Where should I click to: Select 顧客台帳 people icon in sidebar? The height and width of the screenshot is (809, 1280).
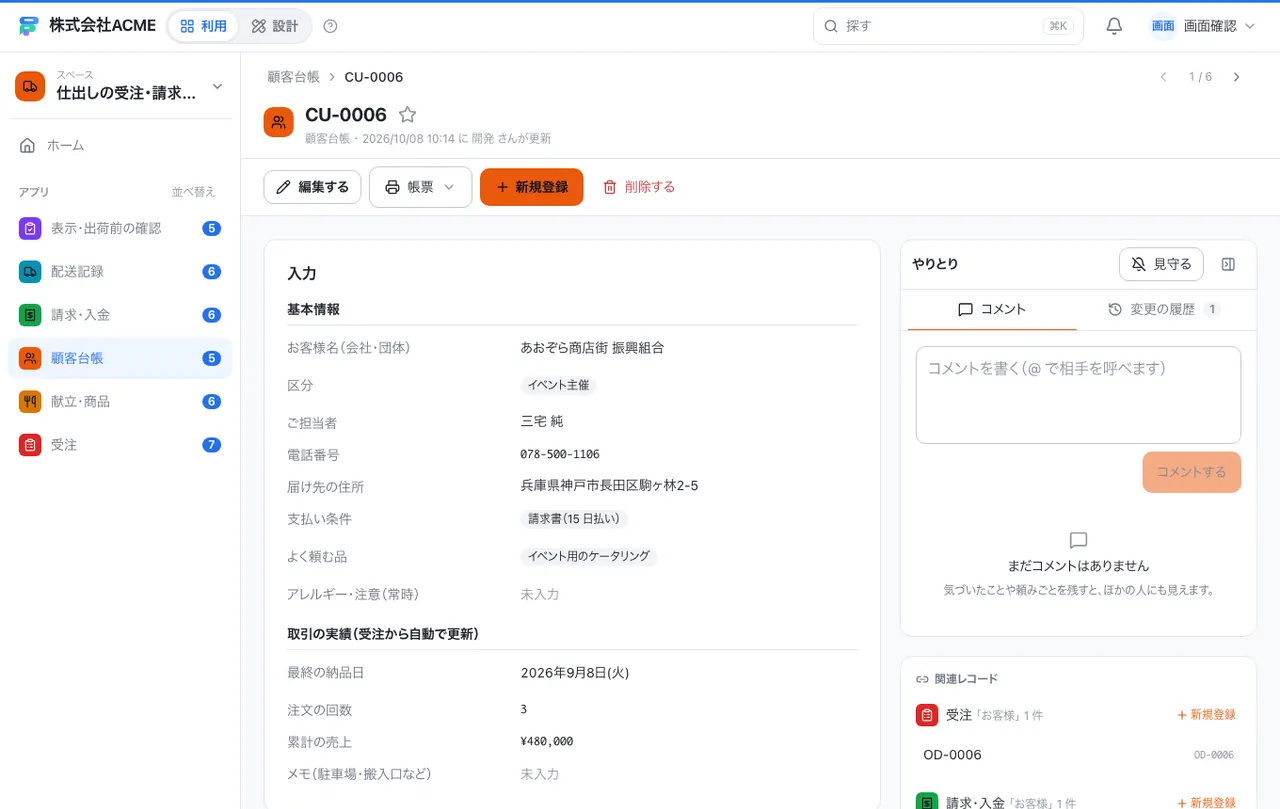[30, 358]
